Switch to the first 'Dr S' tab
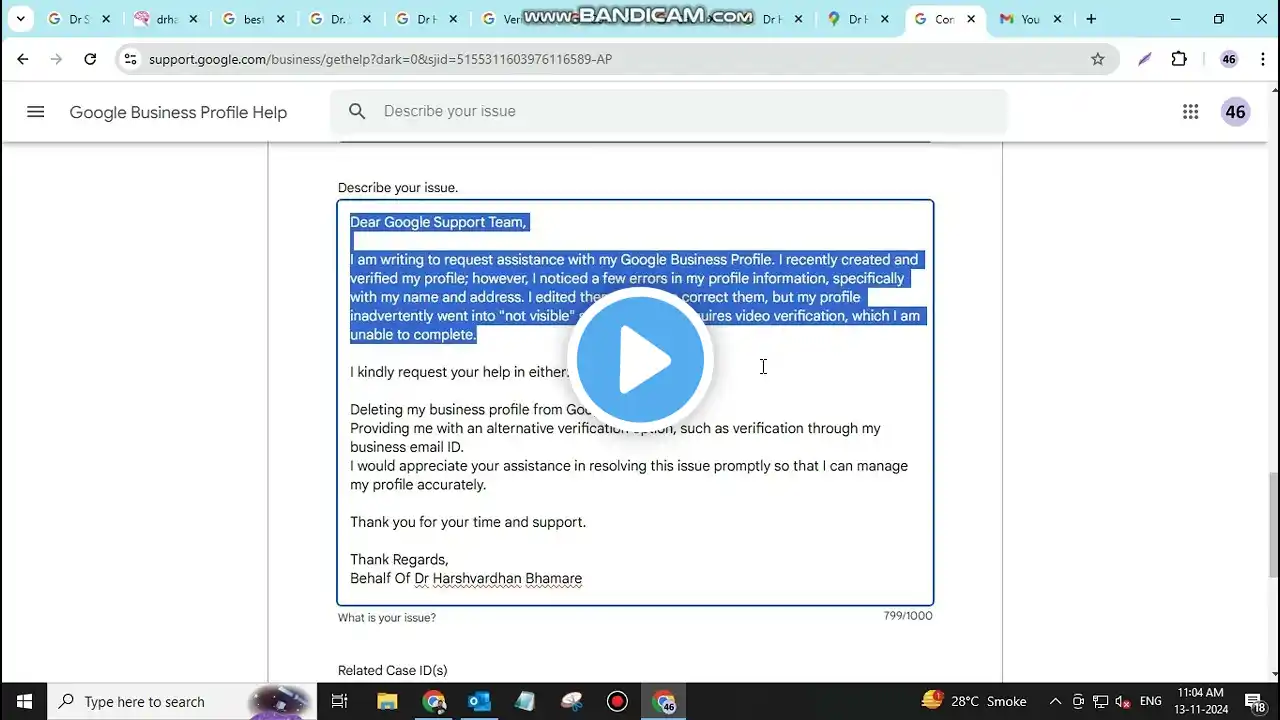 point(80,19)
